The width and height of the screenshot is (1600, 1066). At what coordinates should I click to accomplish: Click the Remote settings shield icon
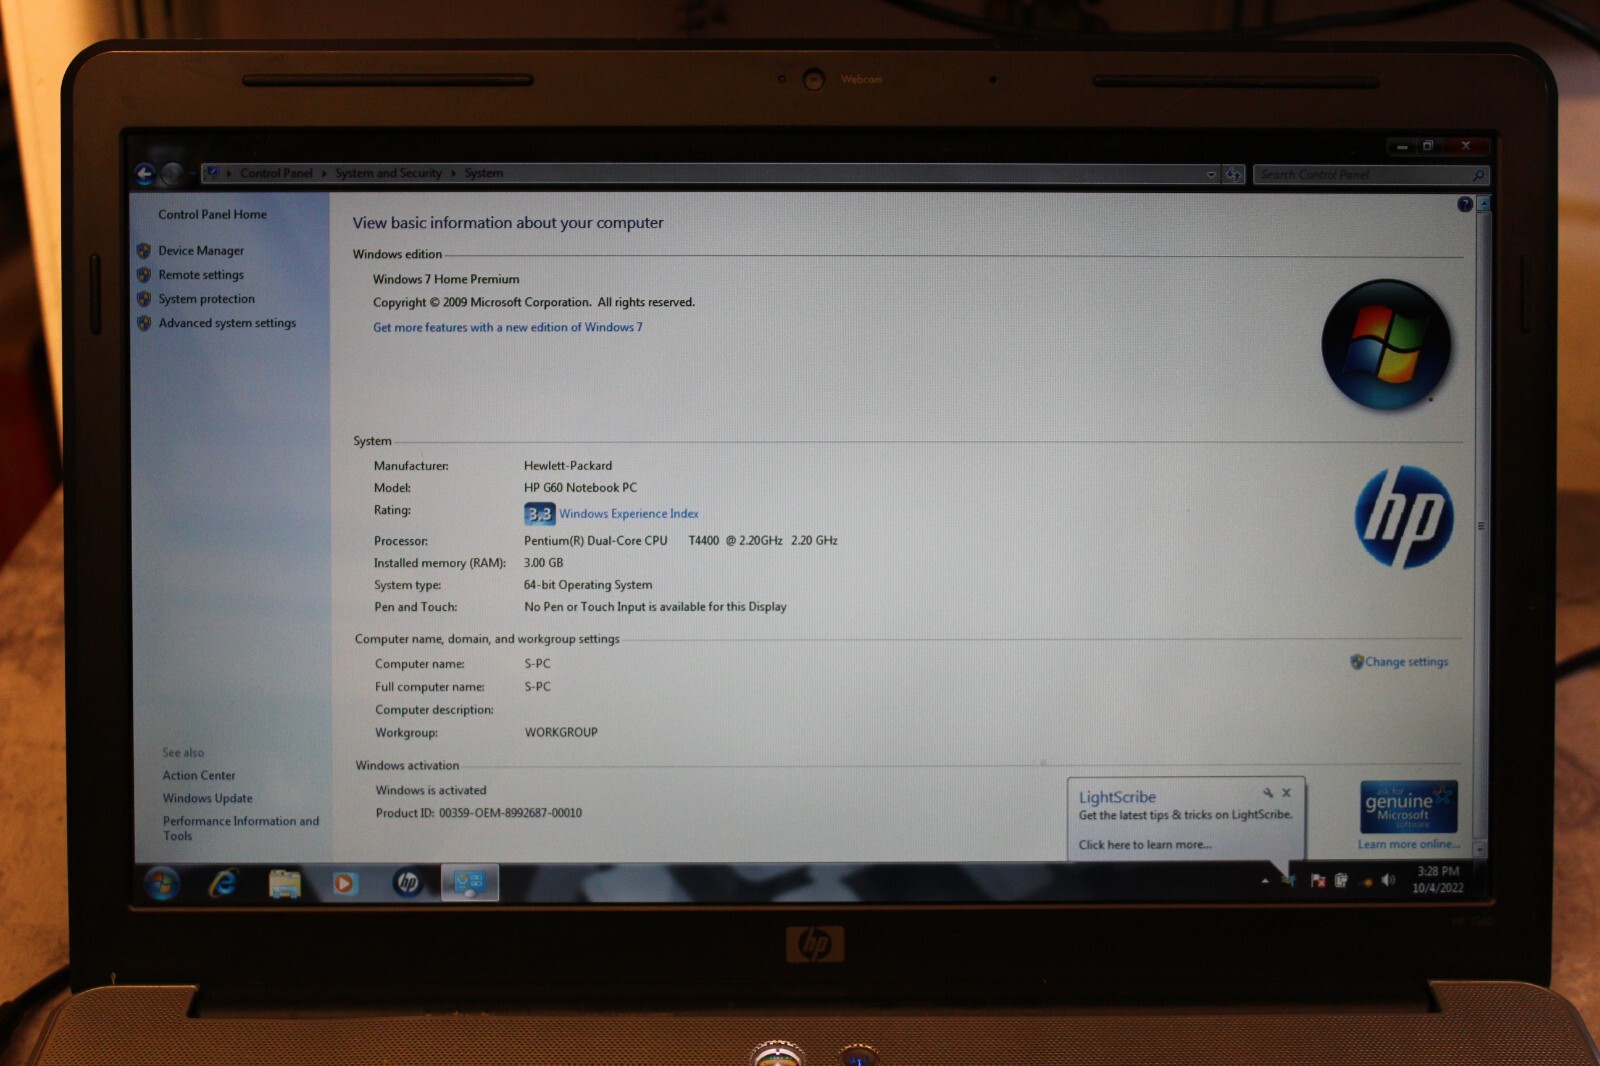[144, 275]
